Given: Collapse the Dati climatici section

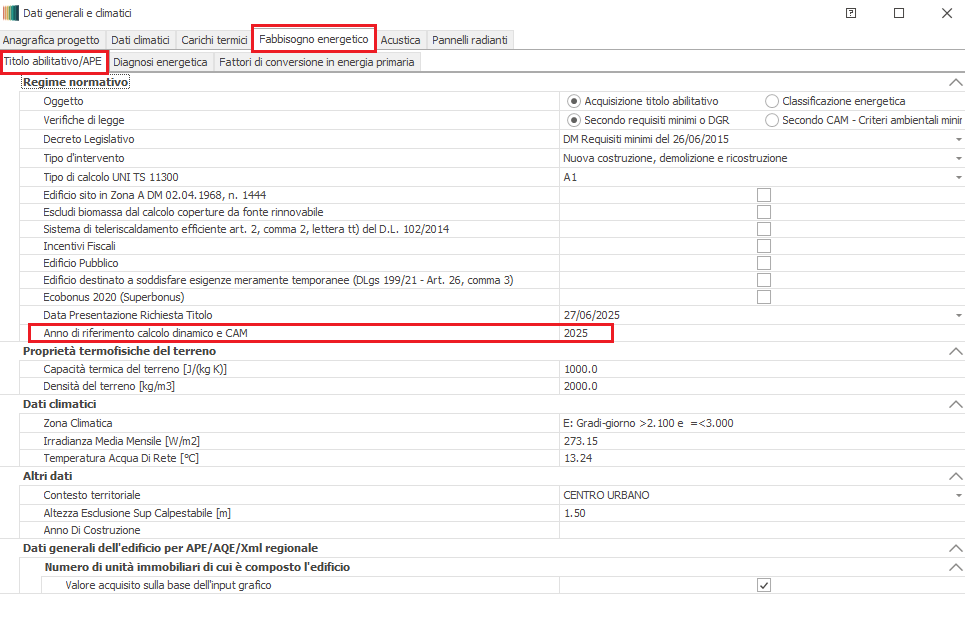Looking at the screenshot, I should click(955, 405).
